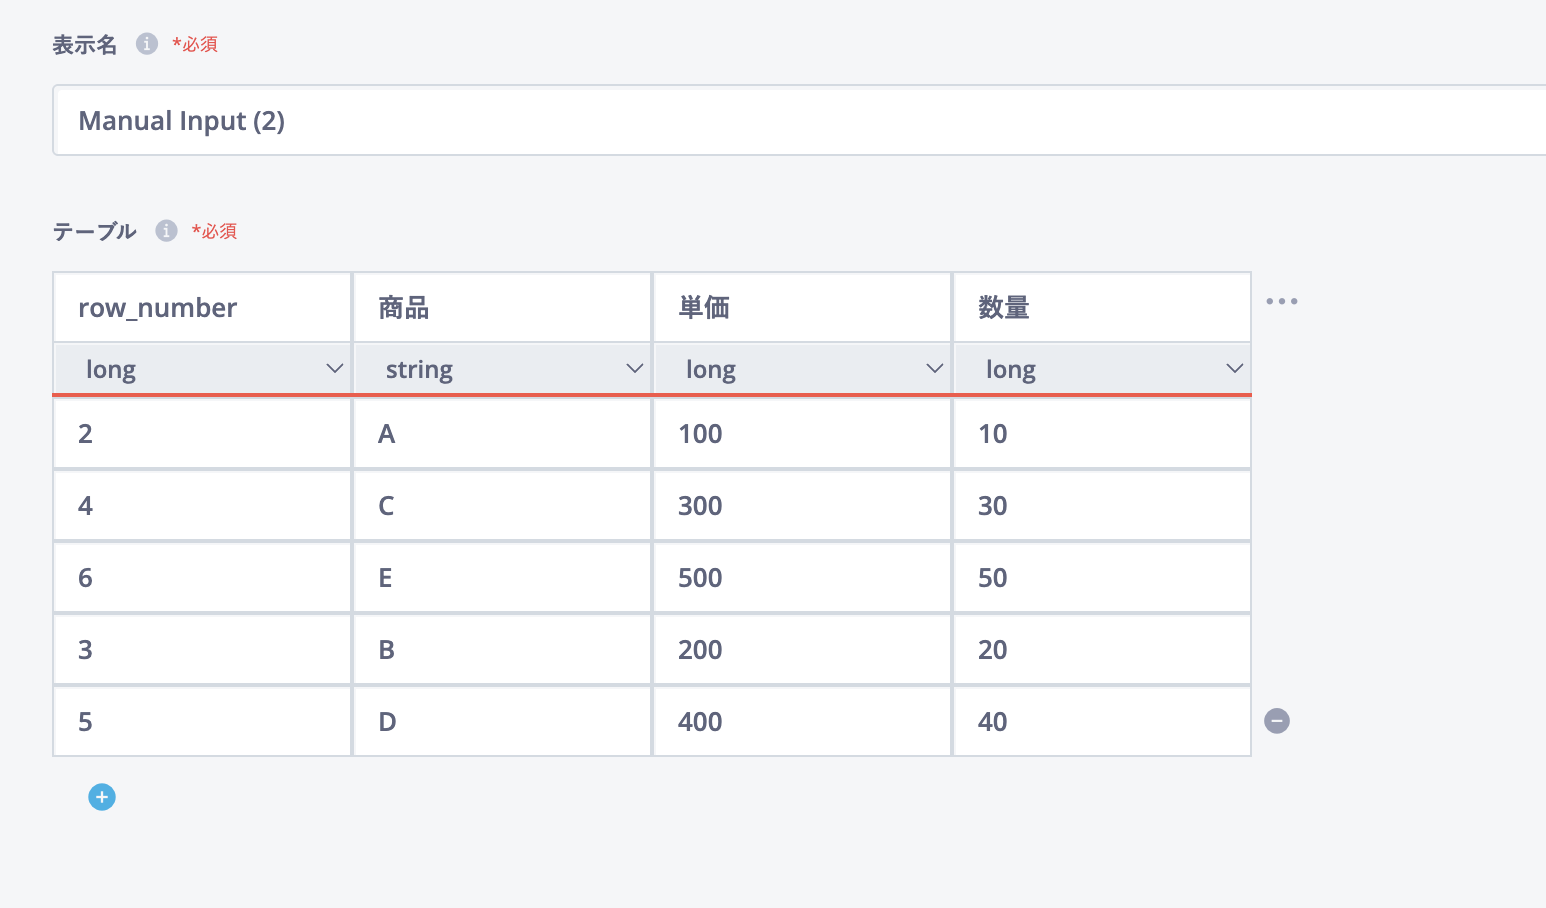The height and width of the screenshot is (908, 1546).
Task: Edit the row_number column header cell
Action: pyautogui.click(x=202, y=308)
